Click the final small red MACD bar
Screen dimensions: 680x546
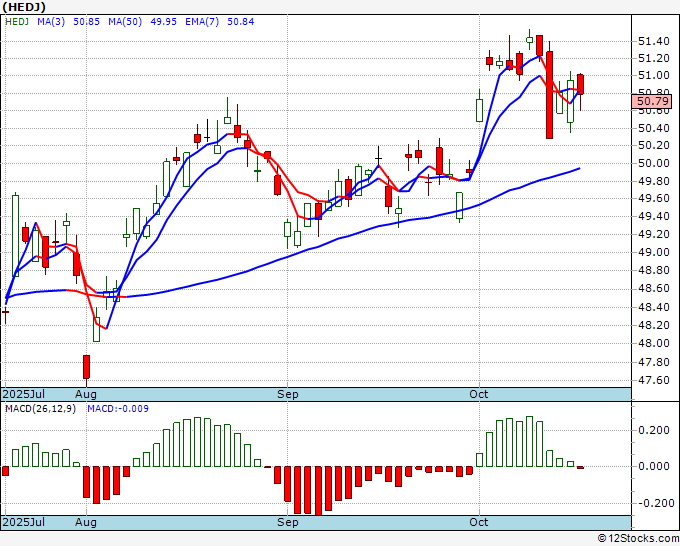580,468
